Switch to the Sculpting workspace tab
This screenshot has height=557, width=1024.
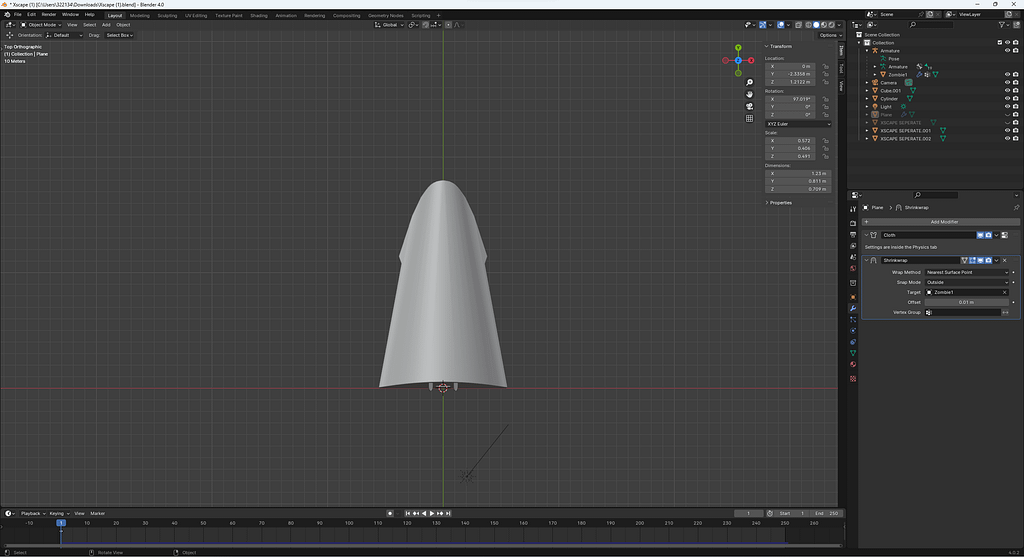(167, 15)
